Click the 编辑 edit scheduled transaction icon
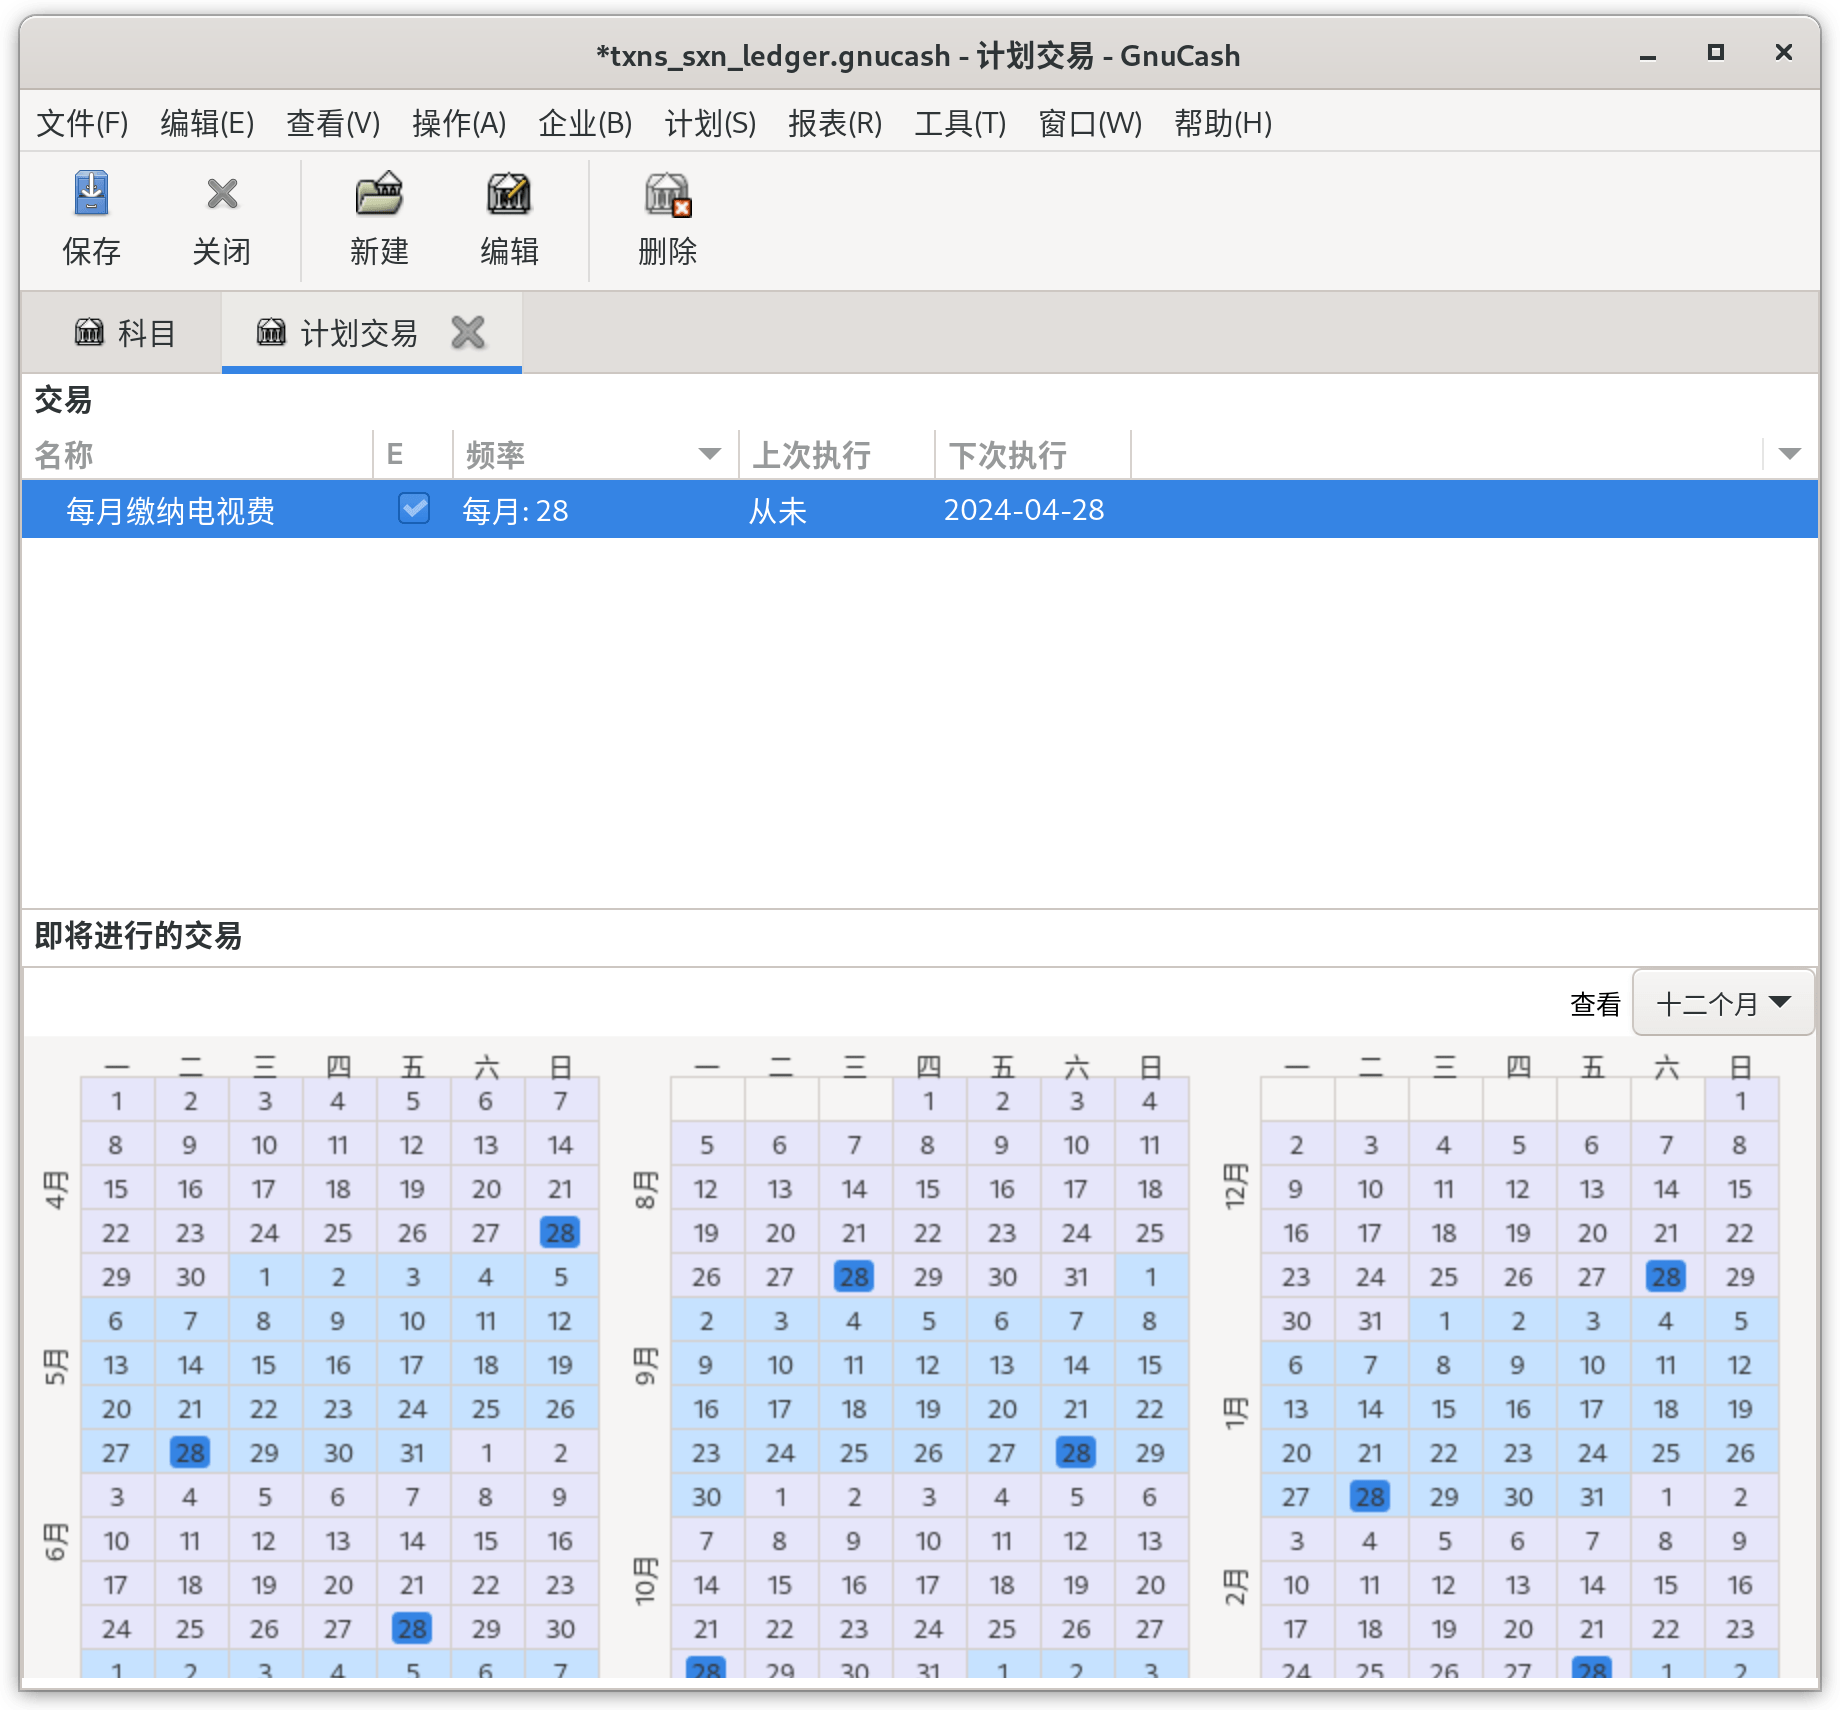The width and height of the screenshot is (1840, 1710). point(509,194)
